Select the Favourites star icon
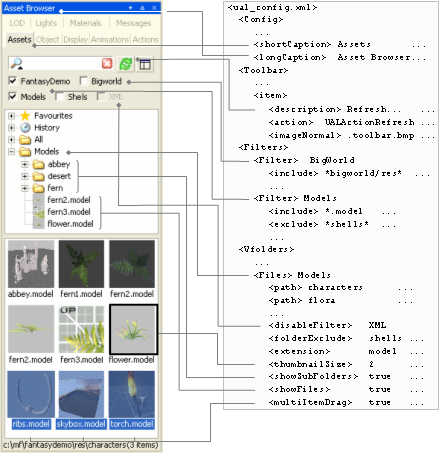The image size is (439, 453). click(25, 116)
